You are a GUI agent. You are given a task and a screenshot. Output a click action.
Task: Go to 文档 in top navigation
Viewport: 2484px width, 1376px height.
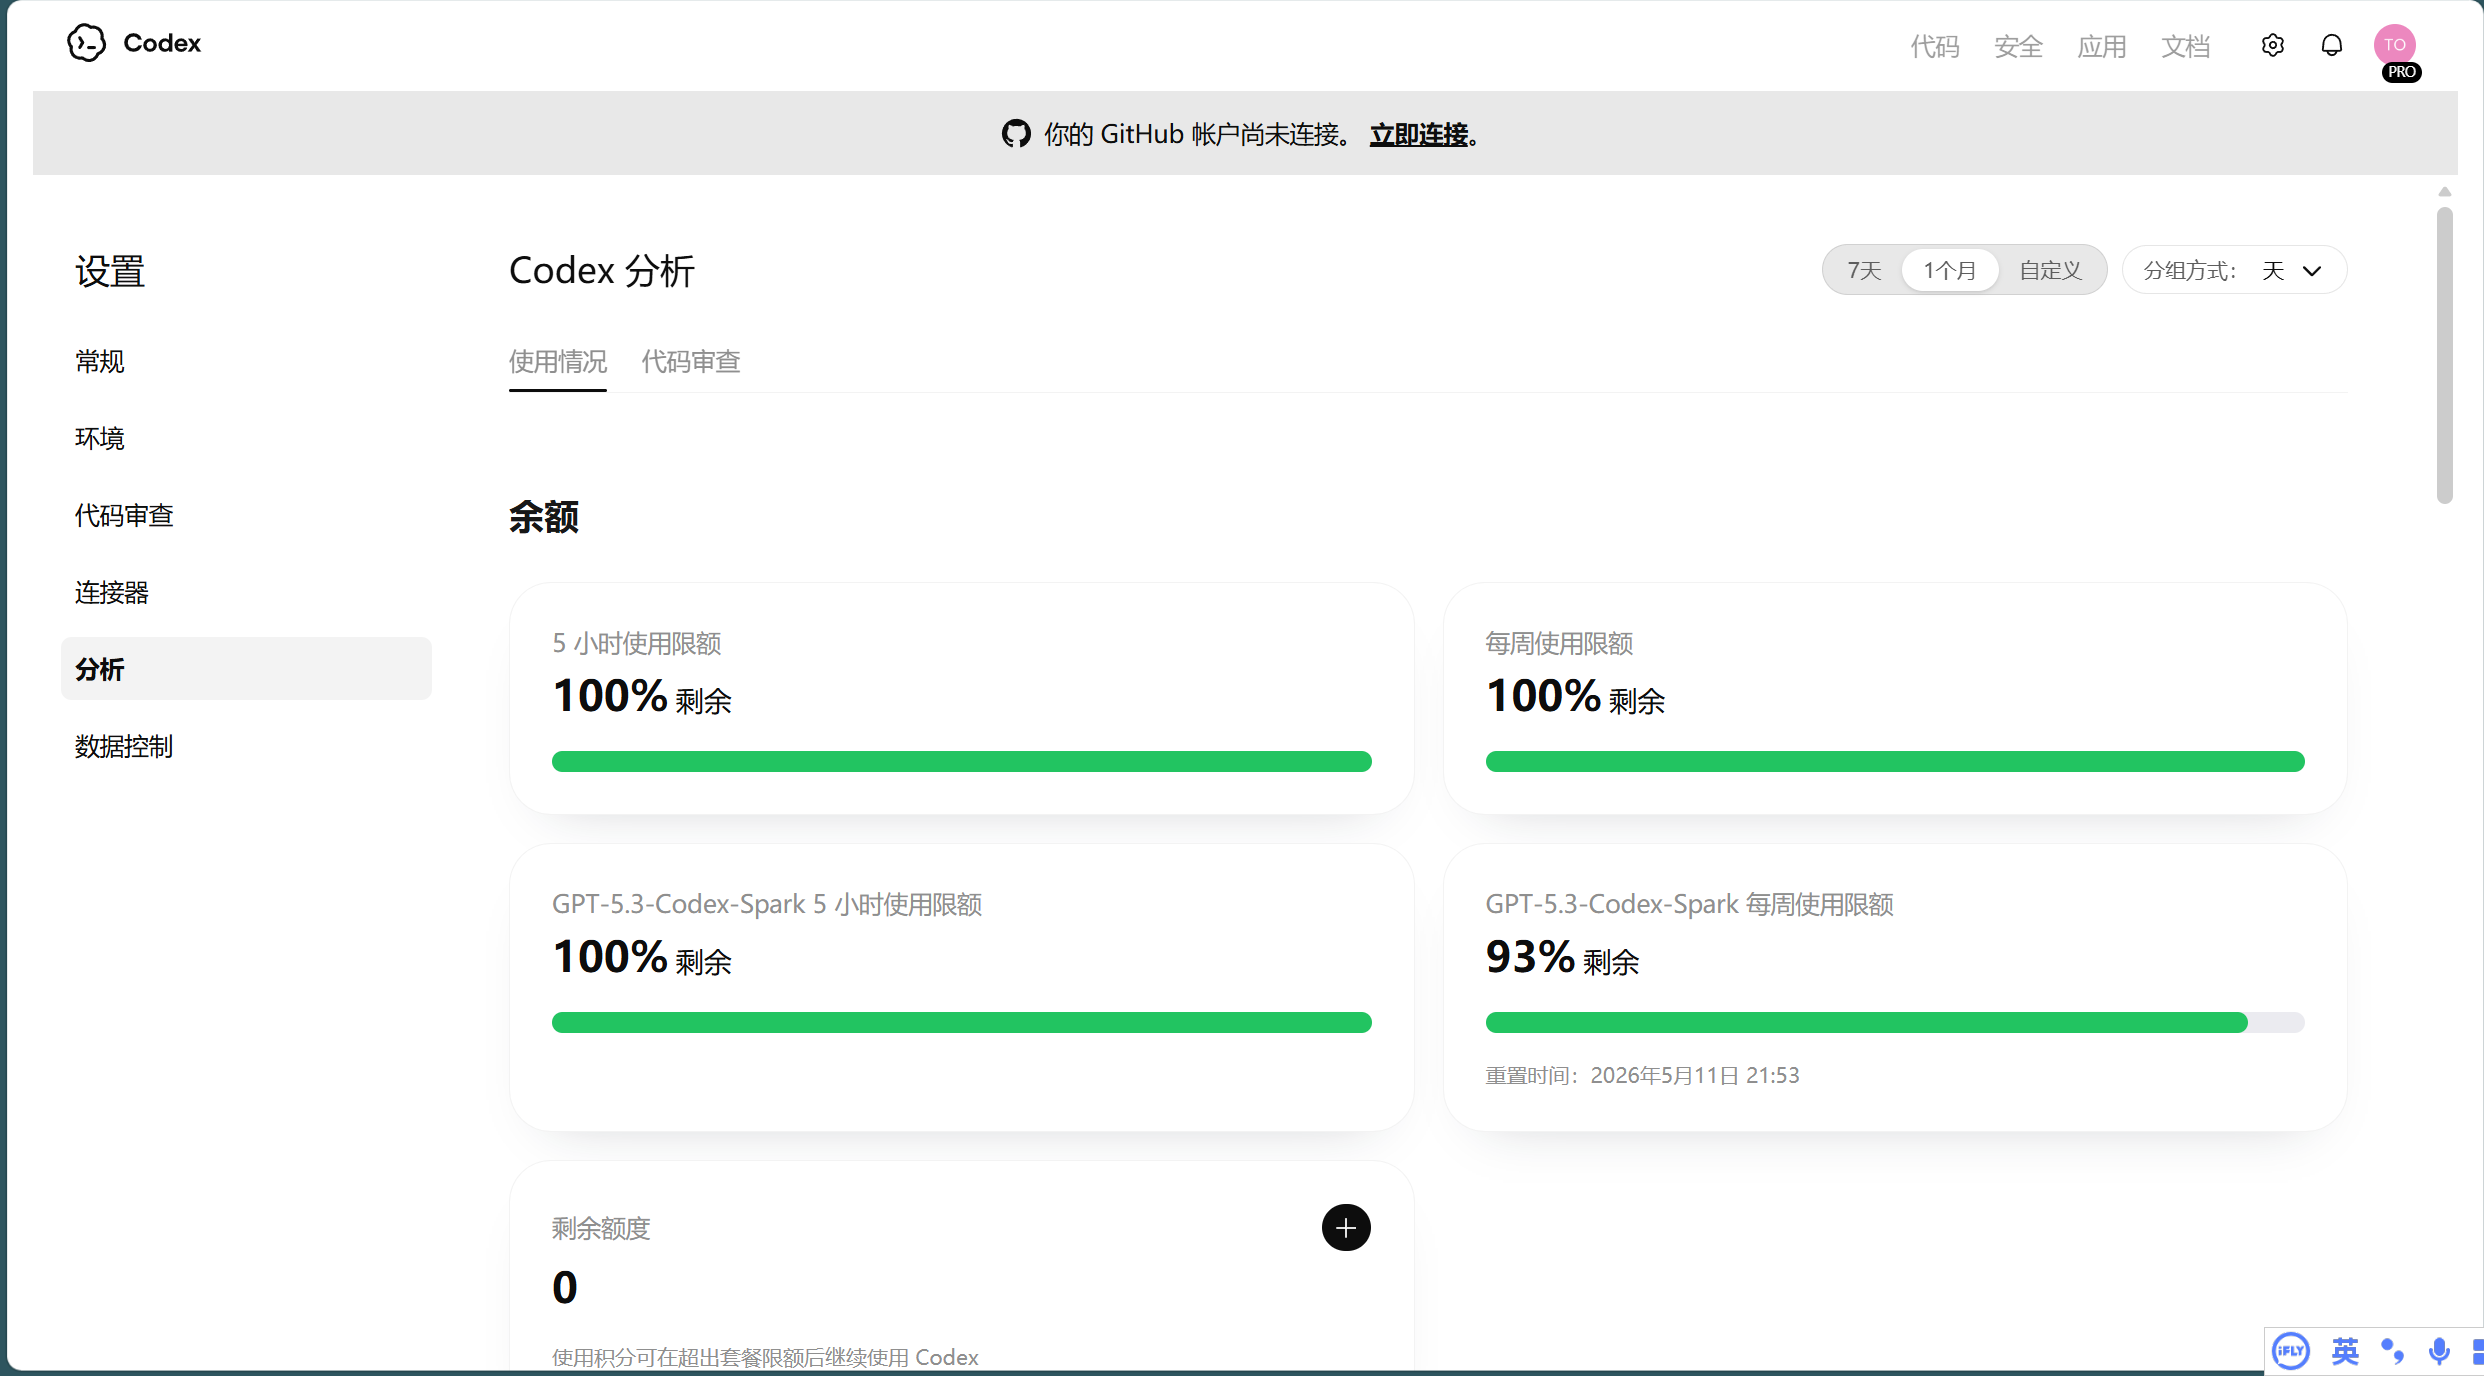(x=2185, y=46)
